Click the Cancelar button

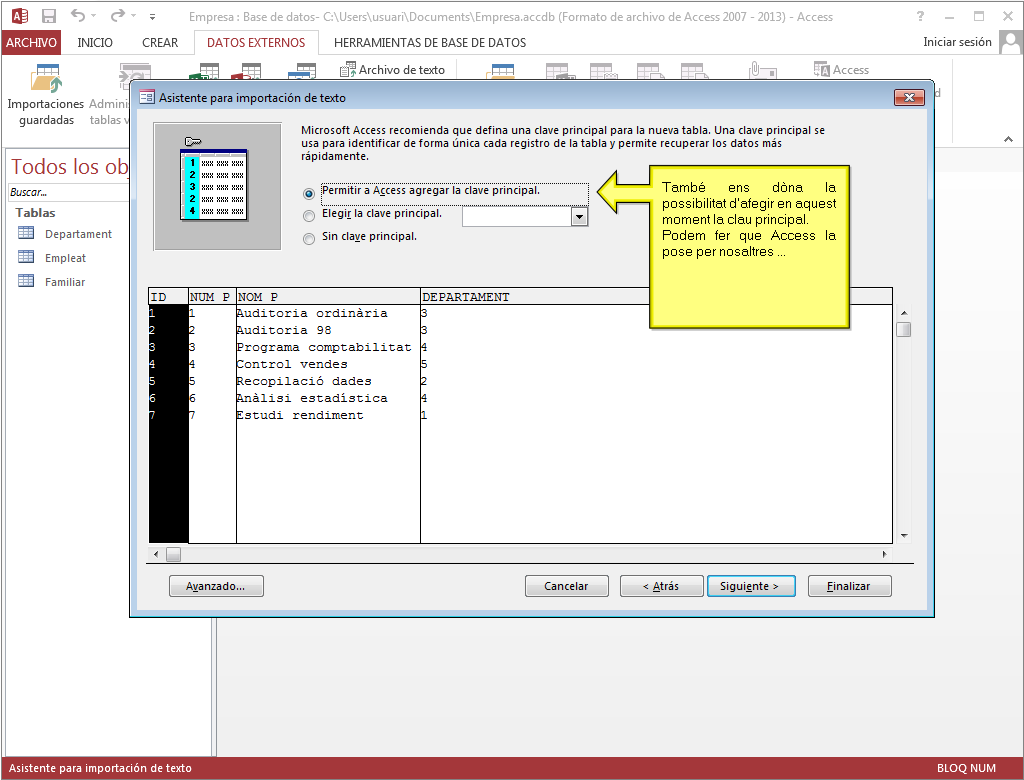click(x=566, y=586)
